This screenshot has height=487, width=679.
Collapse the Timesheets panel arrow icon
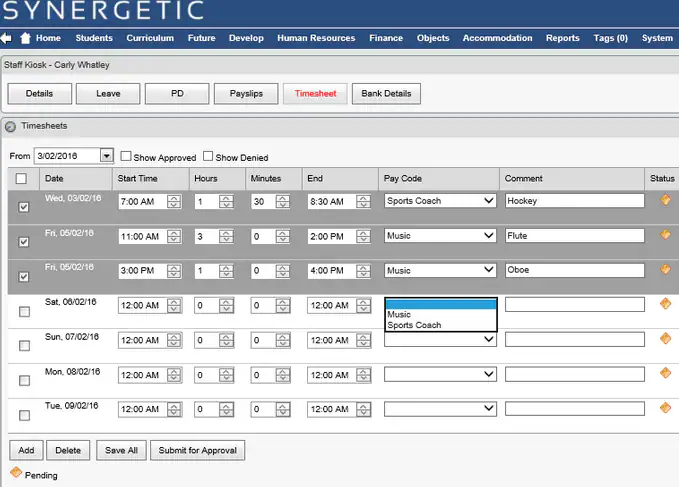tap(10, 127)
